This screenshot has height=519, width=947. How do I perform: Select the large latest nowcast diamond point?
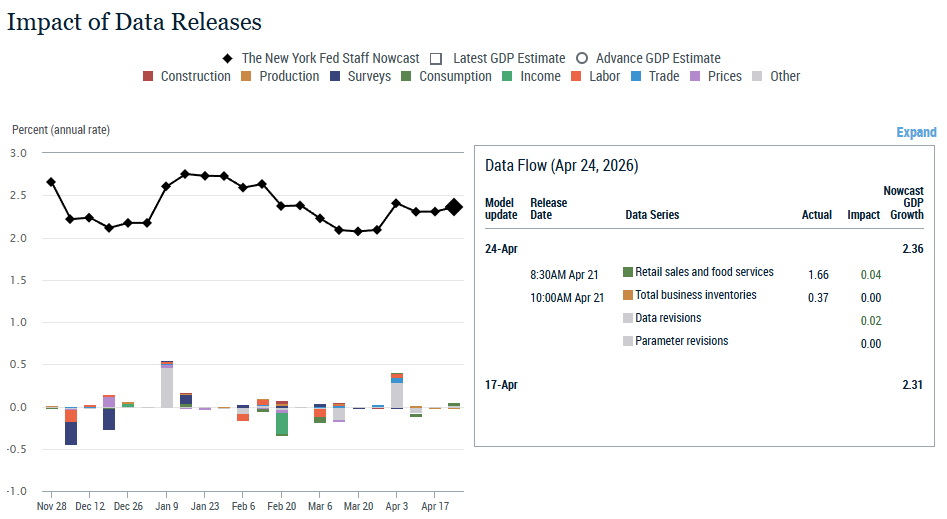[x=454, y=207]
